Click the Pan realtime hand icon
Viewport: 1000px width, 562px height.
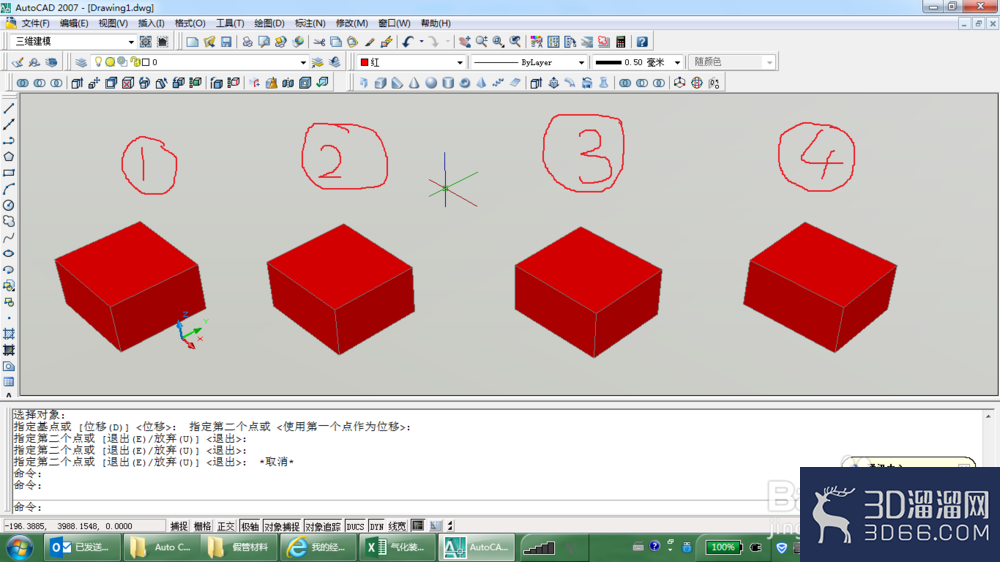point(464,42)
